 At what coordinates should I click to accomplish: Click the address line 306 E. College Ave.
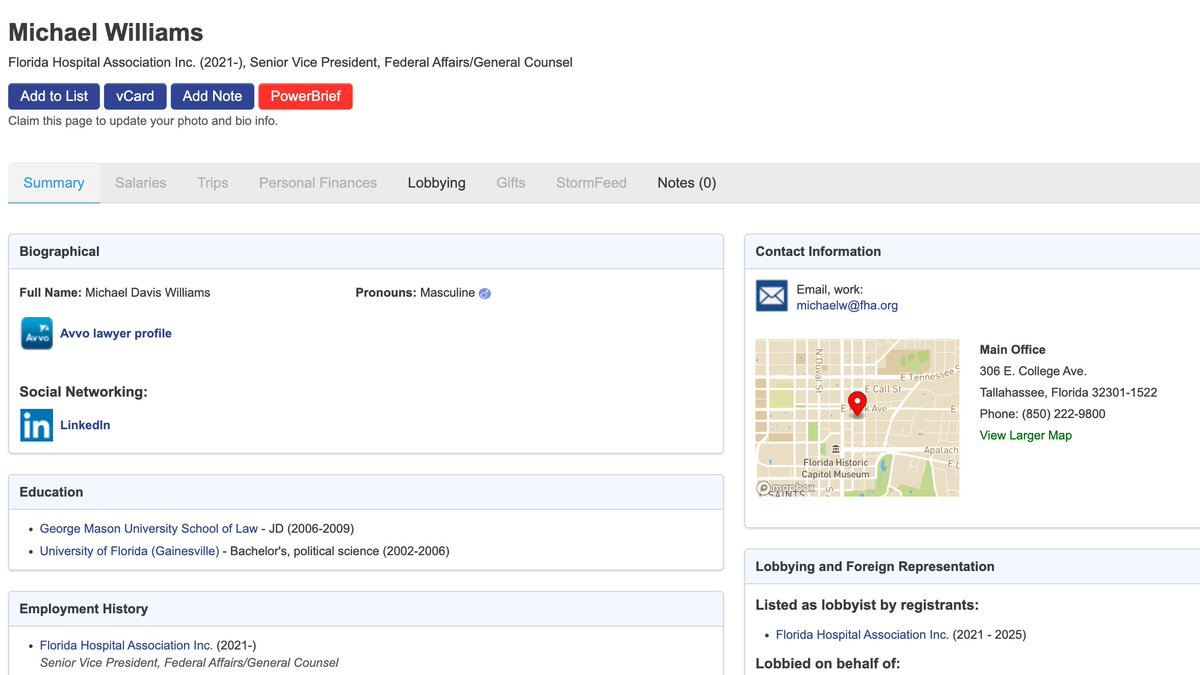pyautogui.click(x=1033, y=371)
